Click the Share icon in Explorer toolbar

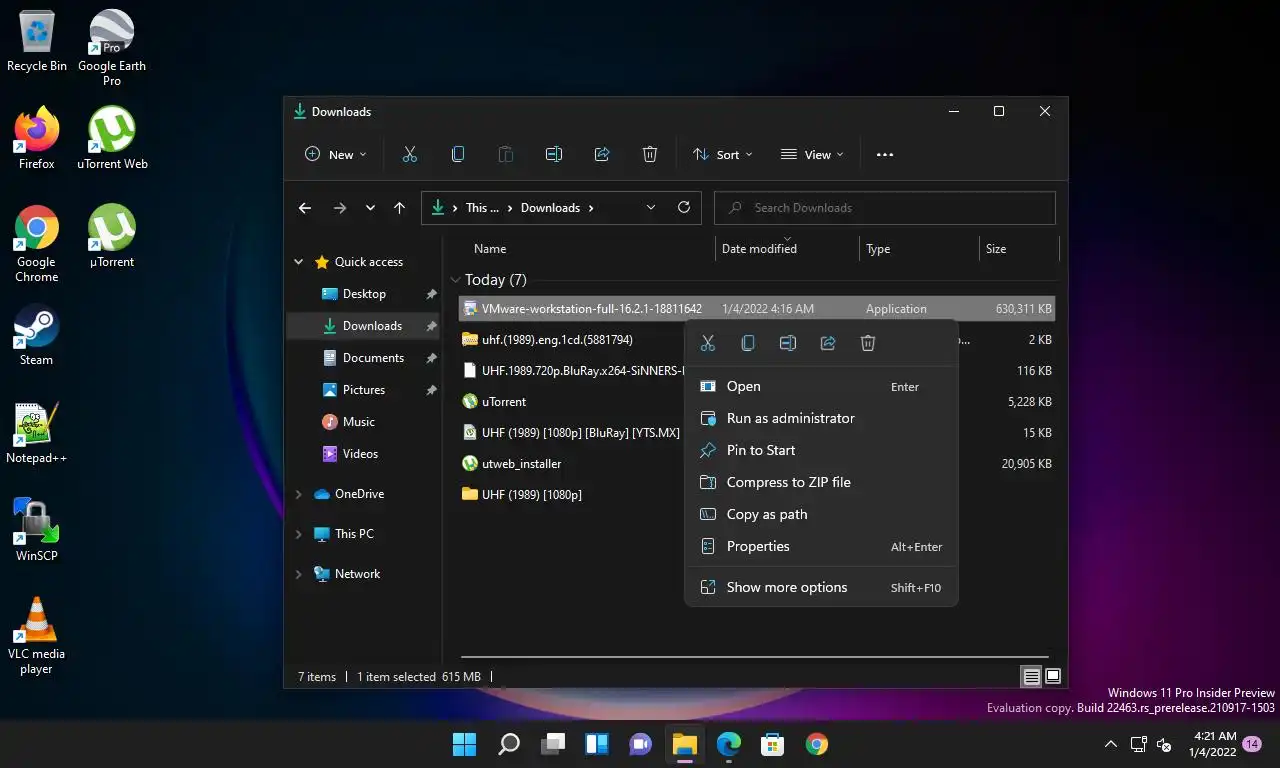point(601,154)
